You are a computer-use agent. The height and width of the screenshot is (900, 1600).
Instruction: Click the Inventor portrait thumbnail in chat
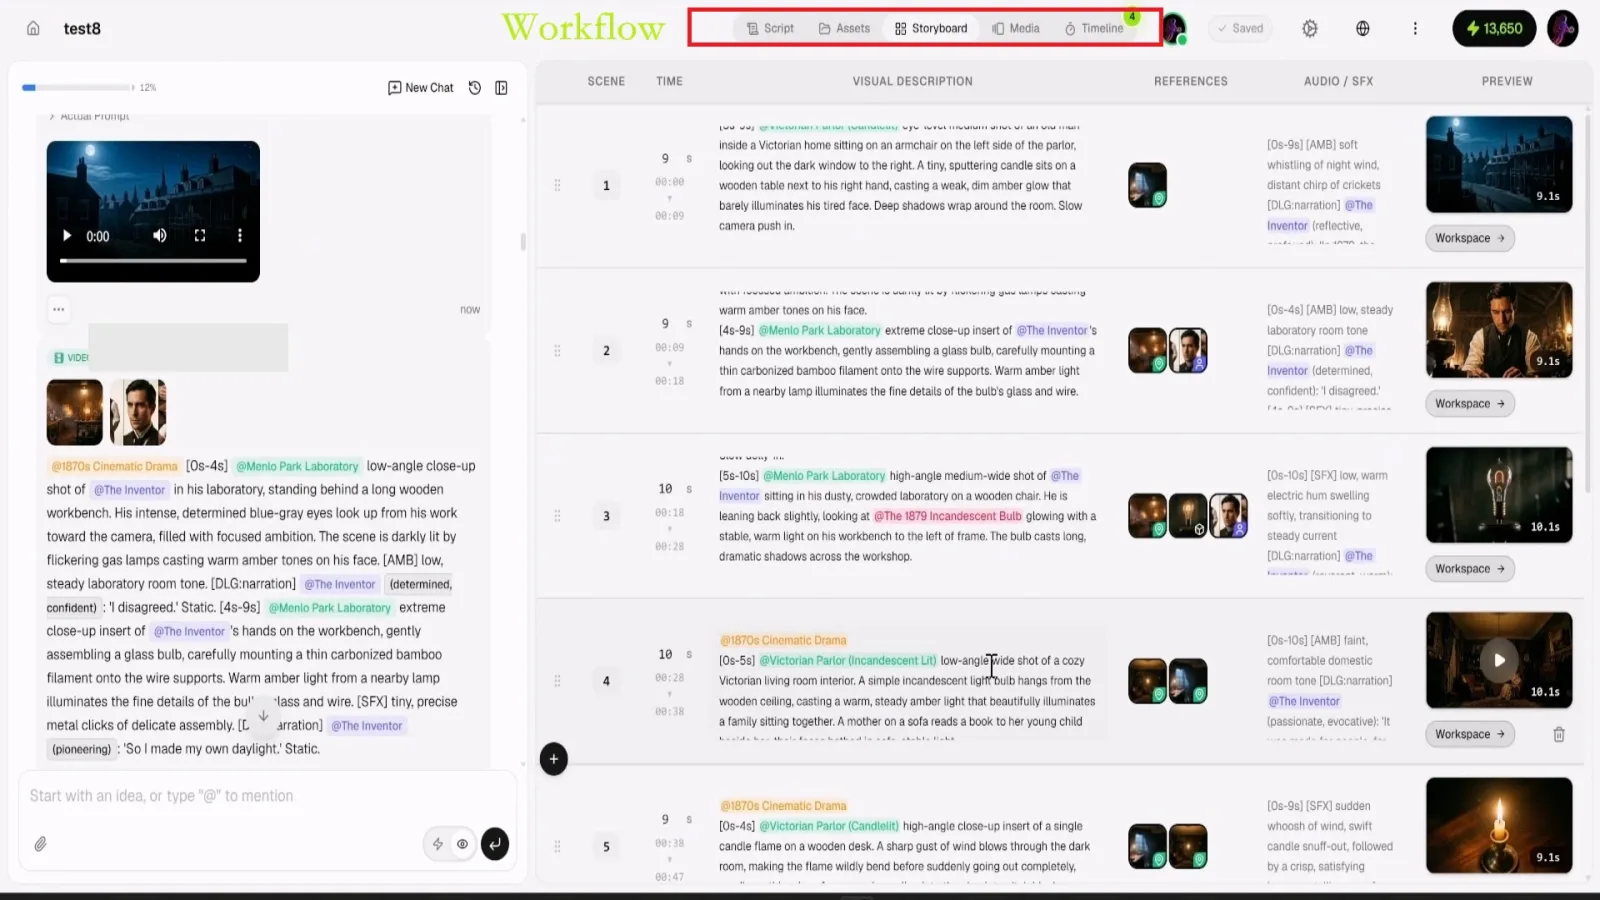point(138,412)
